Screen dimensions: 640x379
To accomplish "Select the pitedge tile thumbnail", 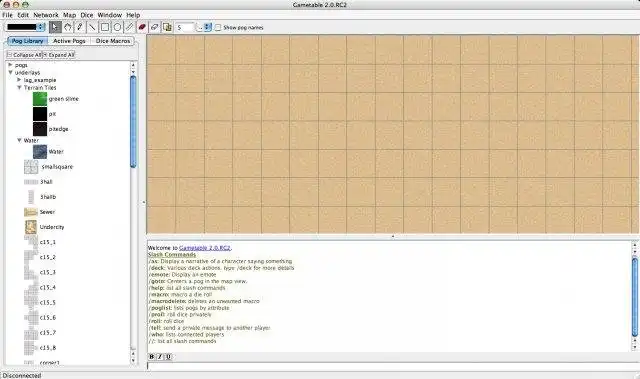I will click(40, 129).
